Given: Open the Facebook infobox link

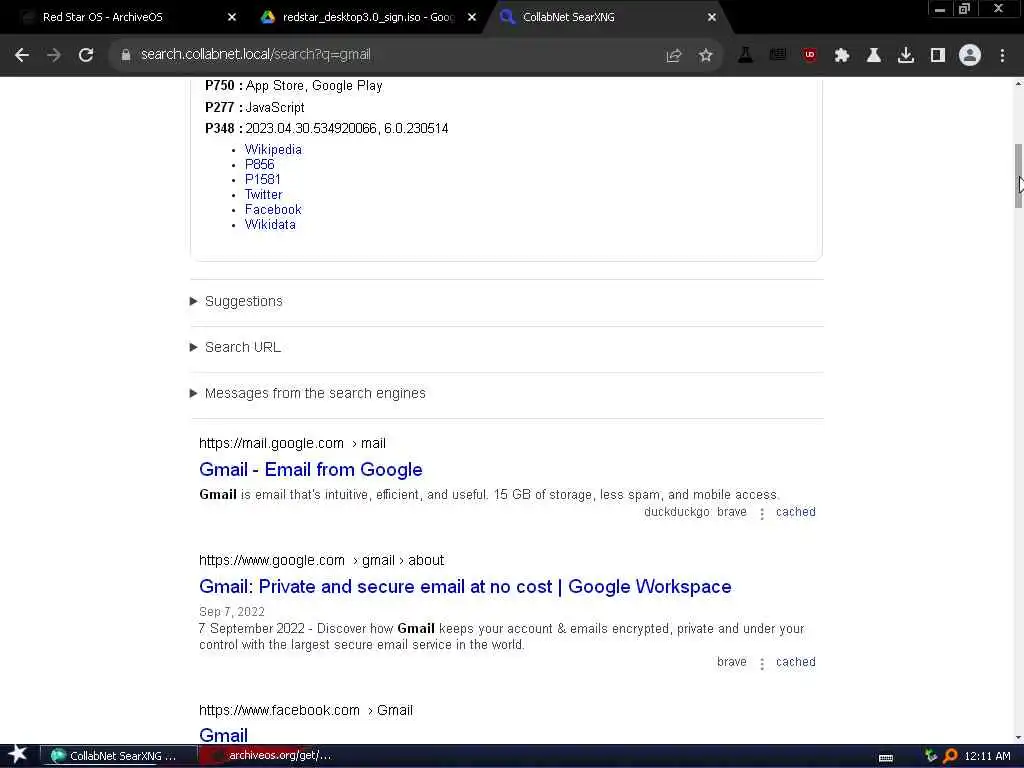Looking at the screenshot, I should tap(273, 210).
